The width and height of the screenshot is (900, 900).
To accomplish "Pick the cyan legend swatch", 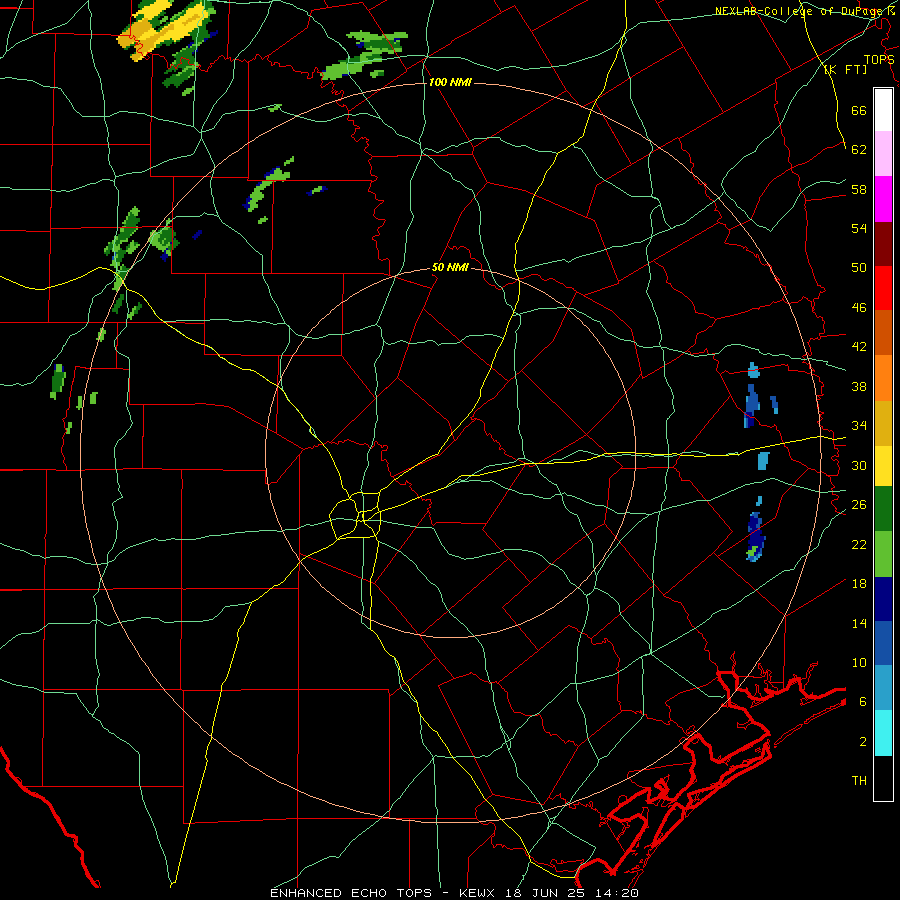I will point(883,733).
